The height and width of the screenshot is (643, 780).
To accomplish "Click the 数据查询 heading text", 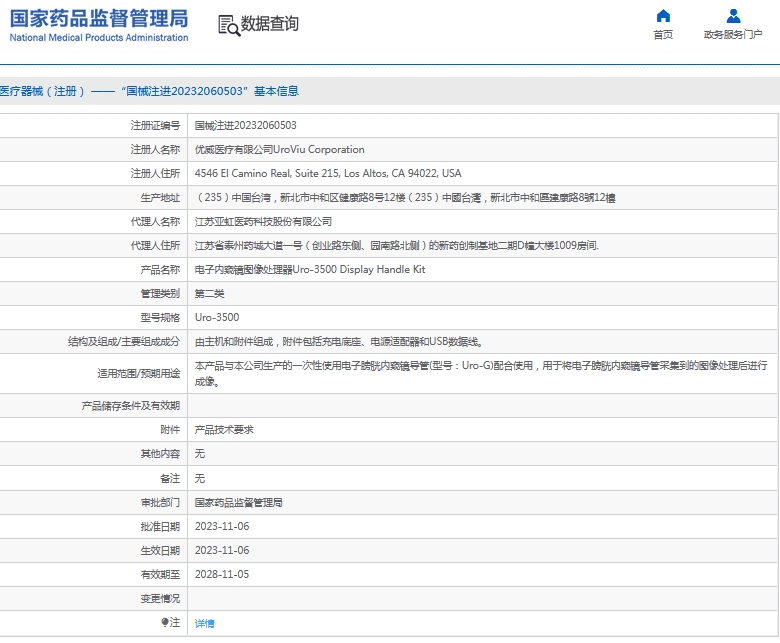I will click(270, 23).
